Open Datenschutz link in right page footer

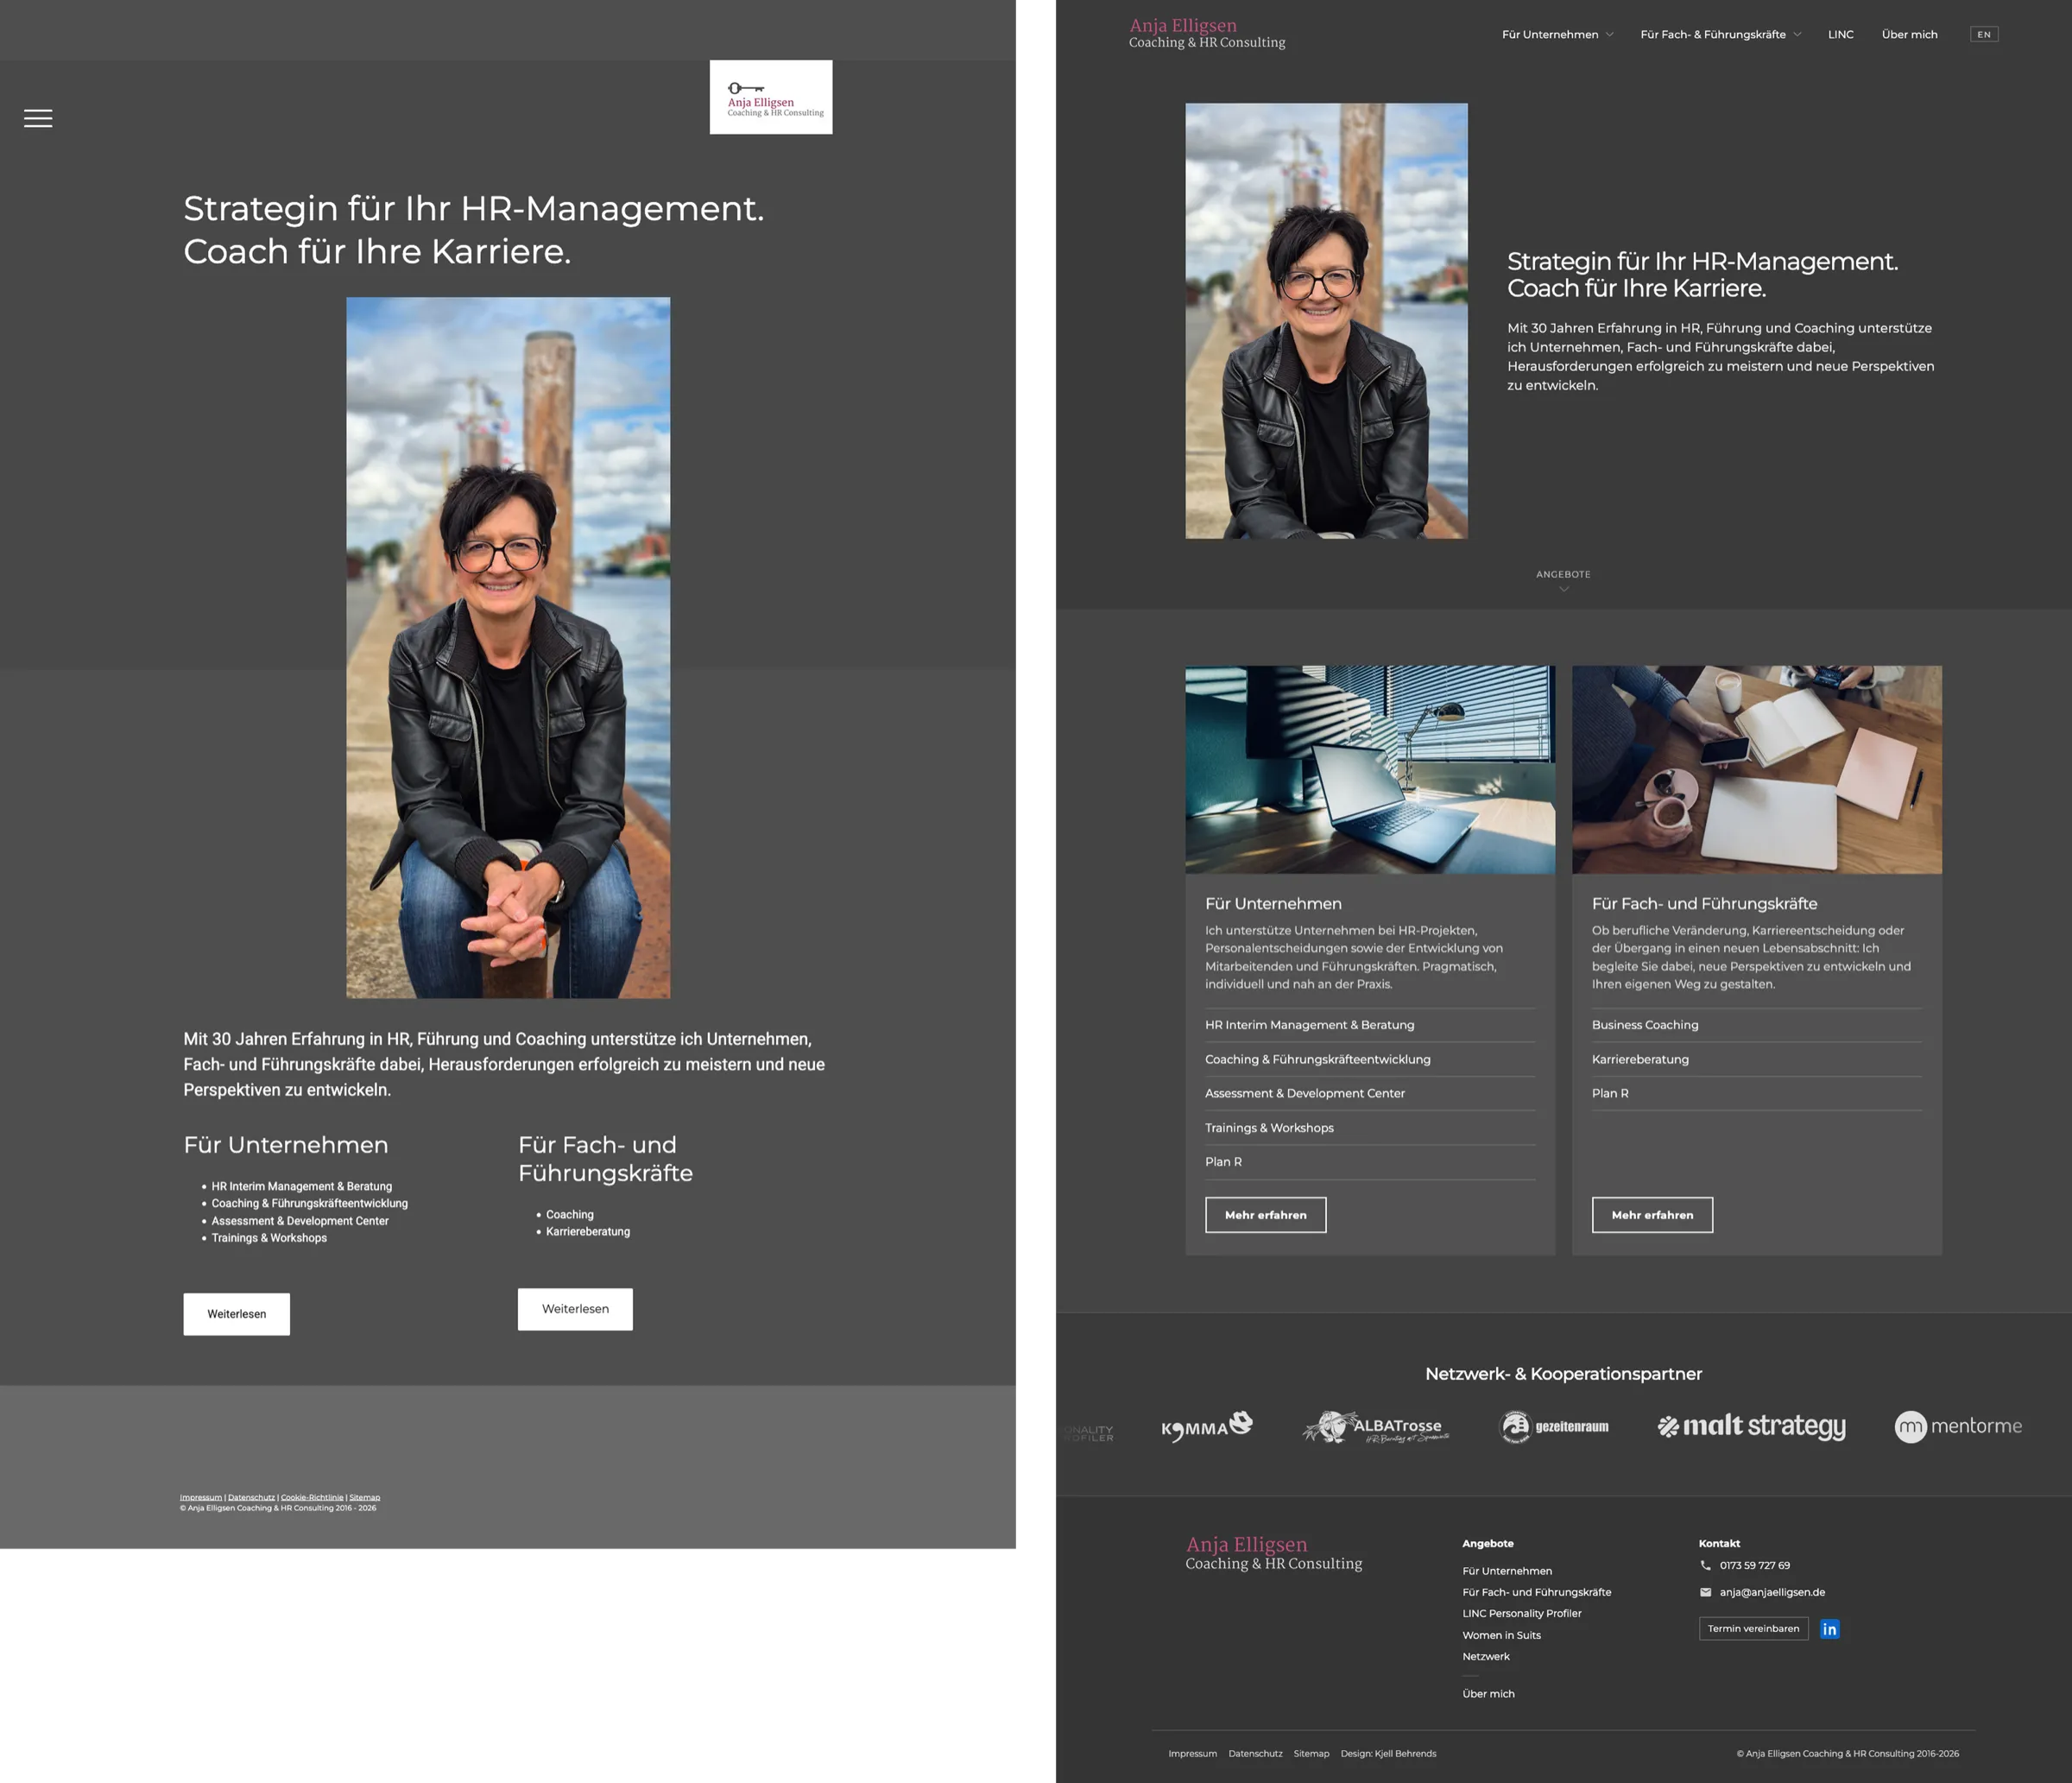[1255, 1753]
